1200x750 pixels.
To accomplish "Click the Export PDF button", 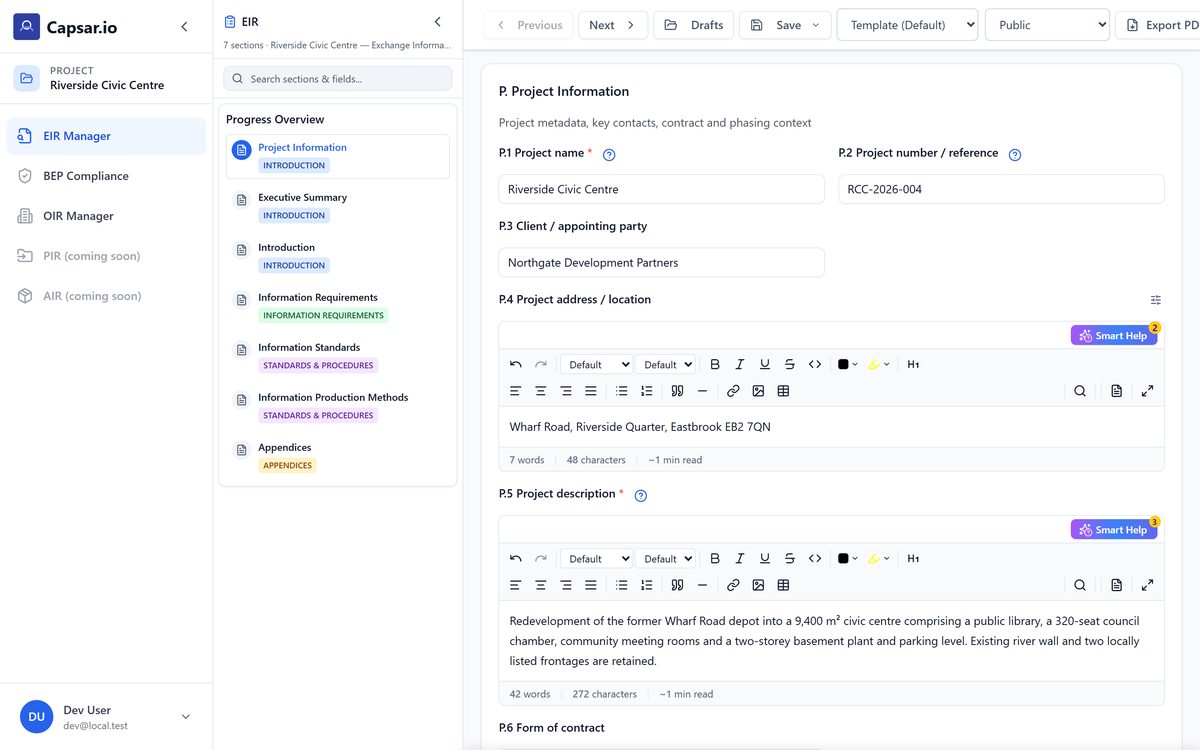I will [x=1158, y=25].
